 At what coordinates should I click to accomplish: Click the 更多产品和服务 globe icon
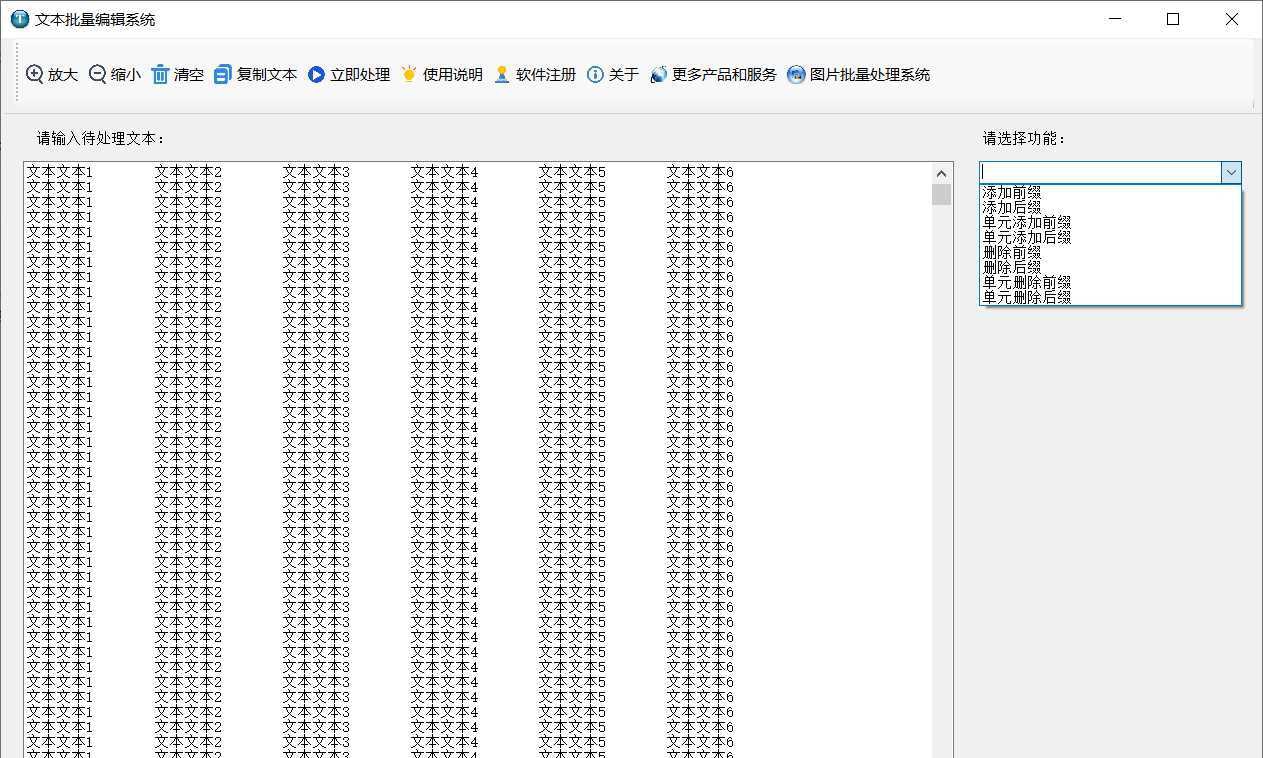coord(658,74)
